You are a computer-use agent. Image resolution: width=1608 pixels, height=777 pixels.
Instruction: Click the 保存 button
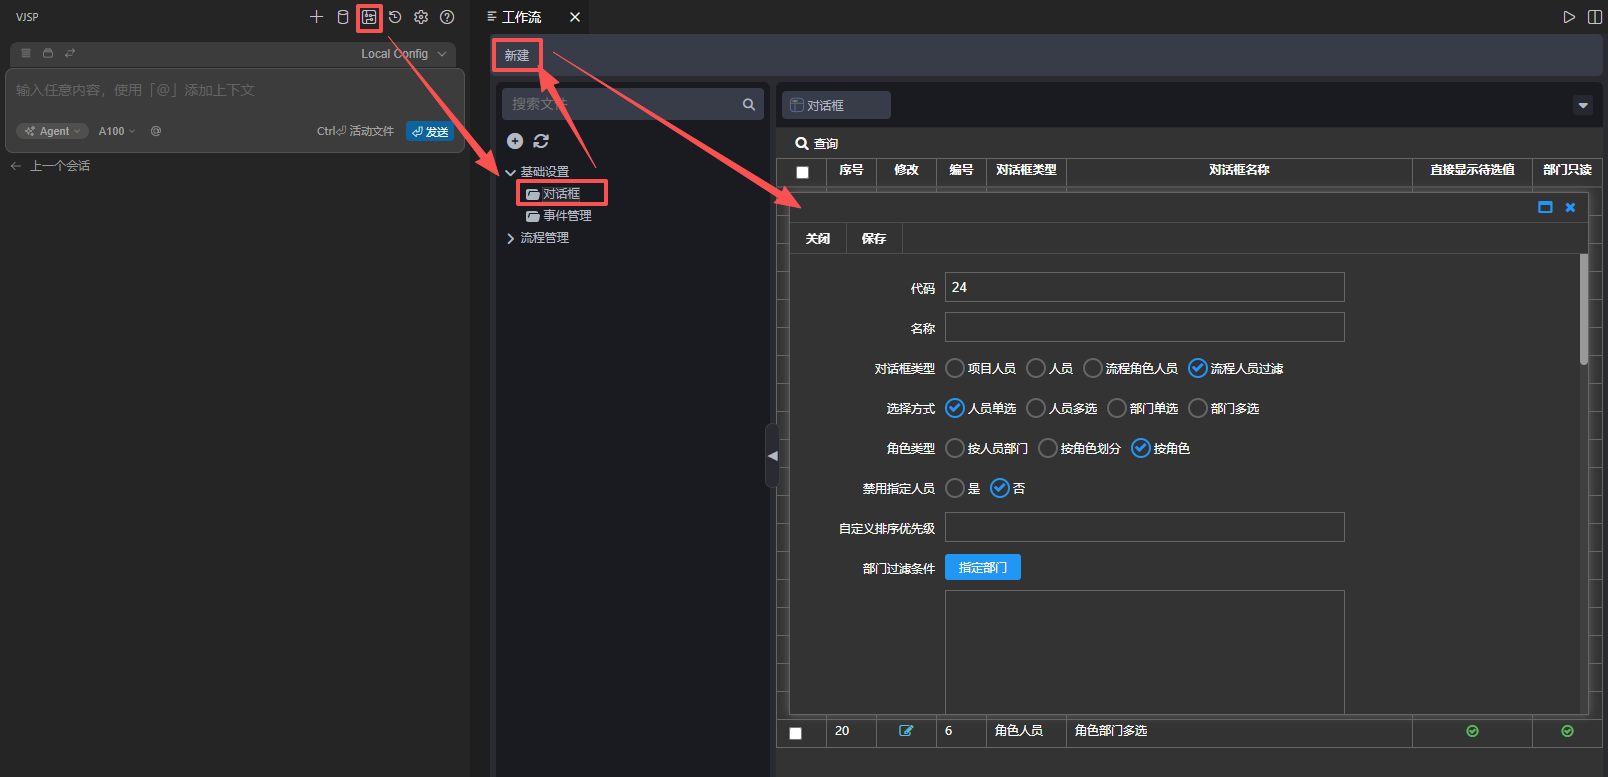coord(873,239)
